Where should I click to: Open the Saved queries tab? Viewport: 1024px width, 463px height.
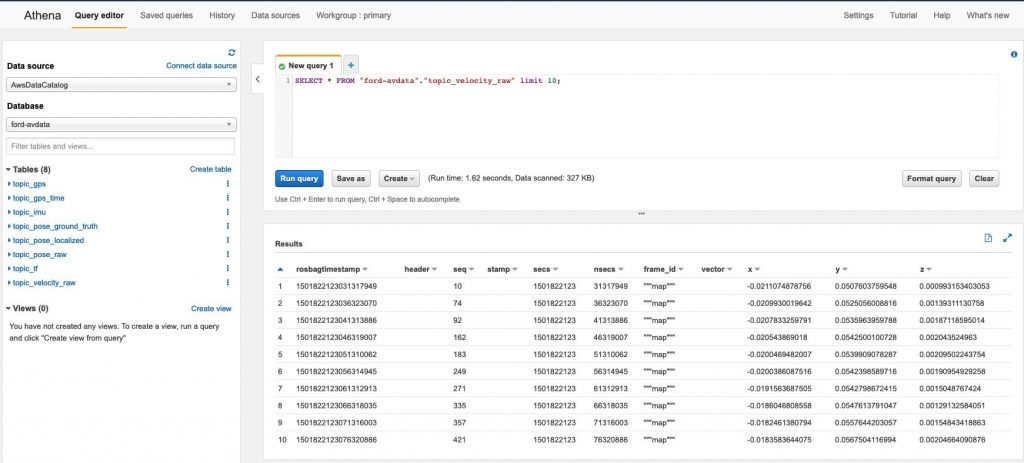(x=167, y=15)
